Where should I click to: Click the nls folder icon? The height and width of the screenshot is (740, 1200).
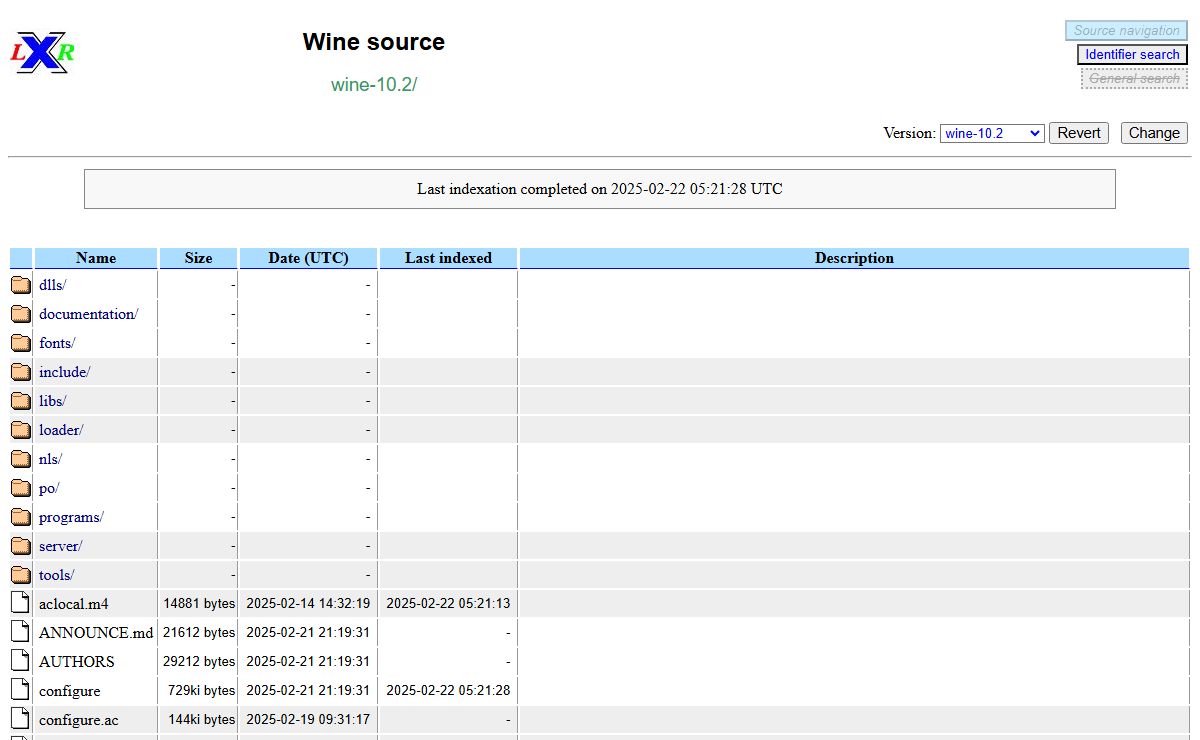(21, 459)
